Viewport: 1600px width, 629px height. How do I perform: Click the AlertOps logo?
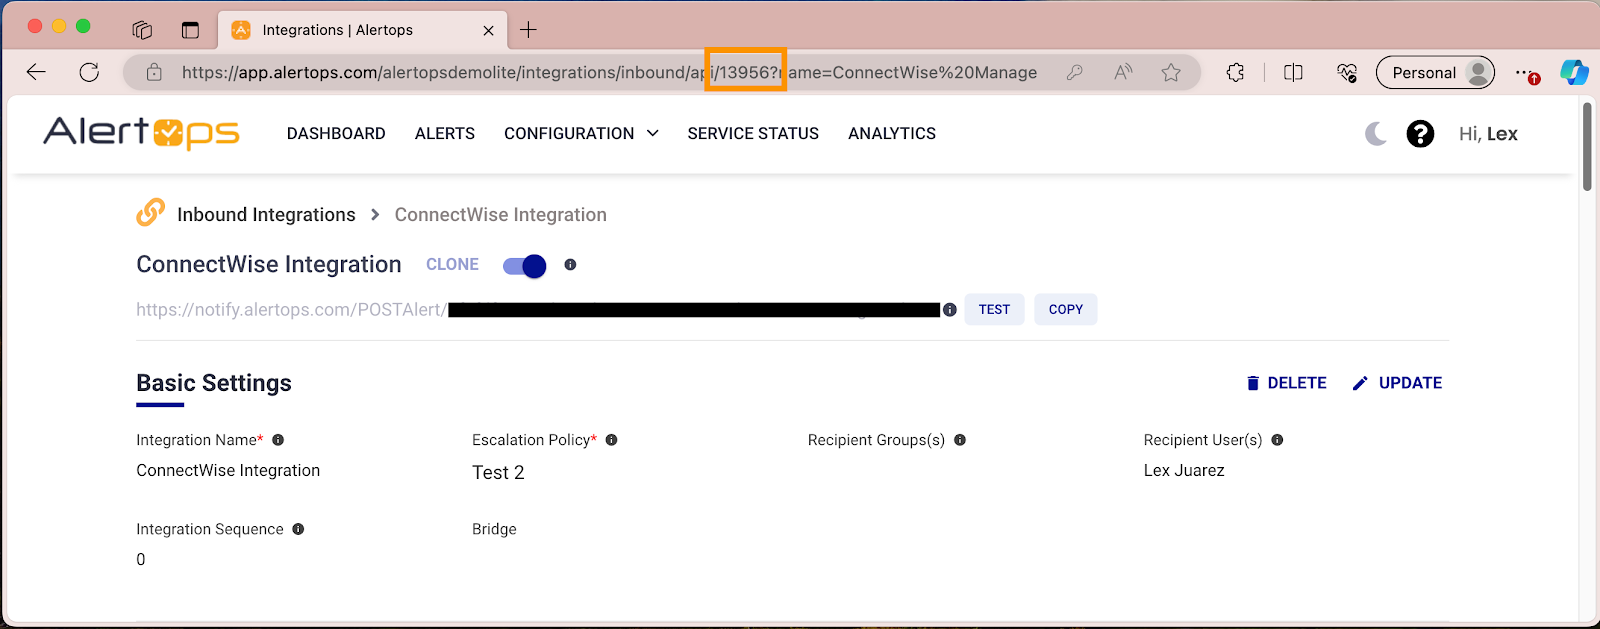(141, 133)
